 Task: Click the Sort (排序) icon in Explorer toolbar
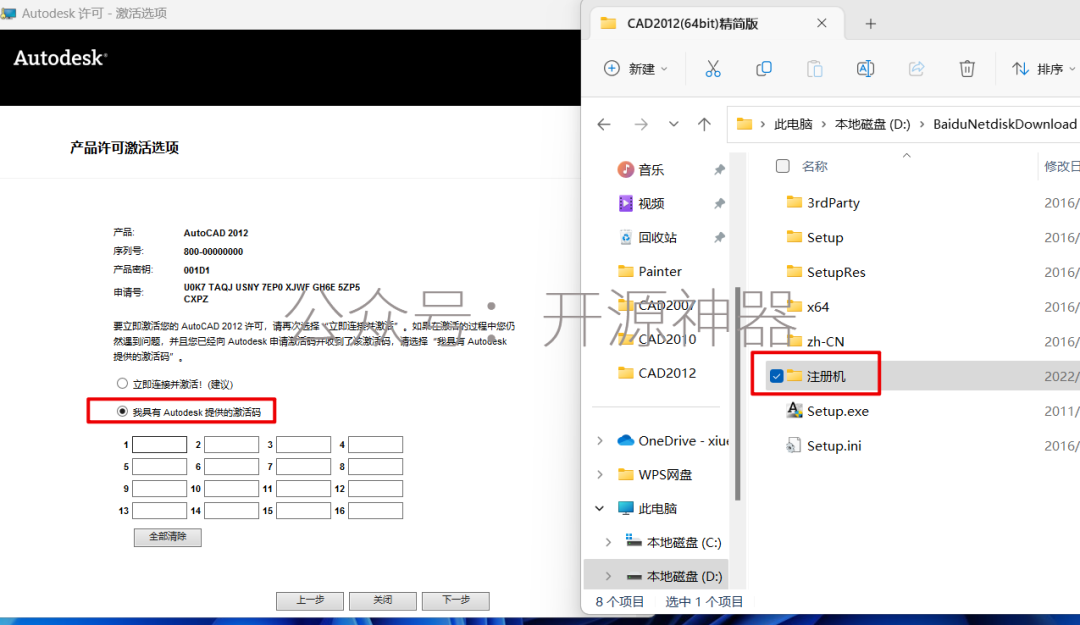coord(1020,68)
